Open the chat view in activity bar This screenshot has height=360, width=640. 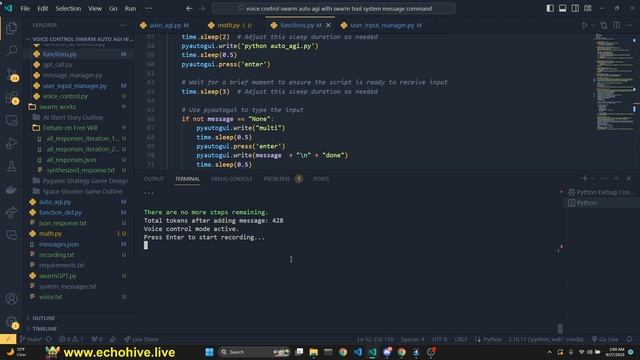pos(11,235)
